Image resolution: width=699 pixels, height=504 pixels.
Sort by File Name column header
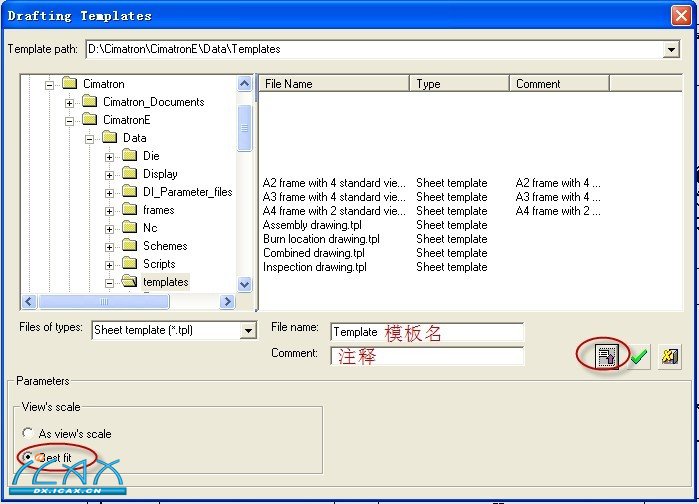click(334, 84)
